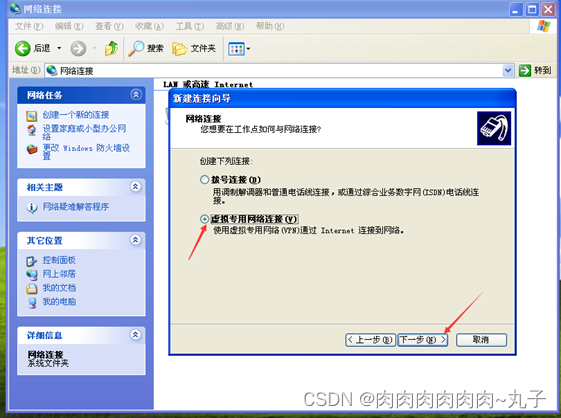561x418 pixels.
Task: Open Control Panel (控制面板) icon link
Action: click(31, 261)
